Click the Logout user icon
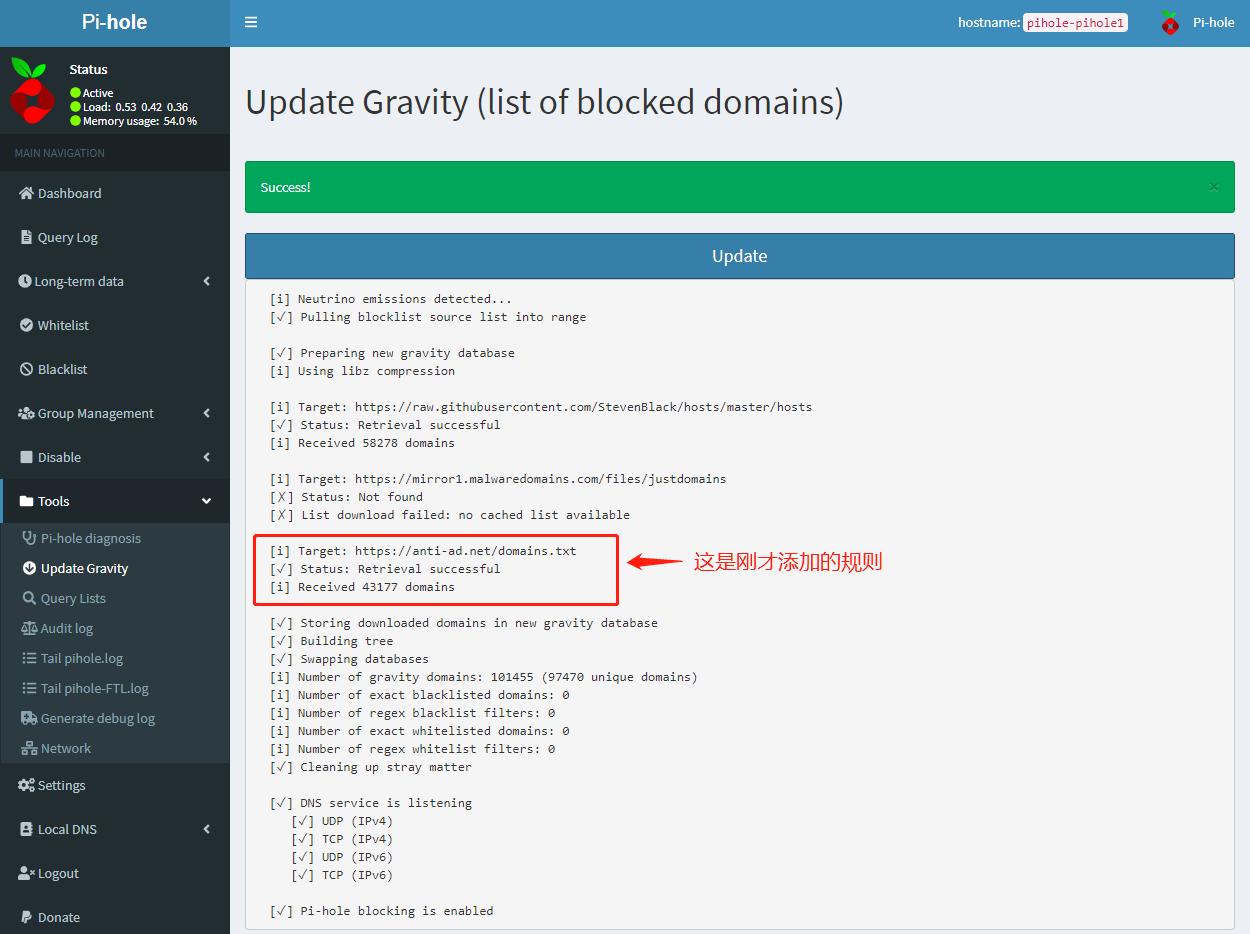This screenshot has width=1250, height=934. point(26,873)
